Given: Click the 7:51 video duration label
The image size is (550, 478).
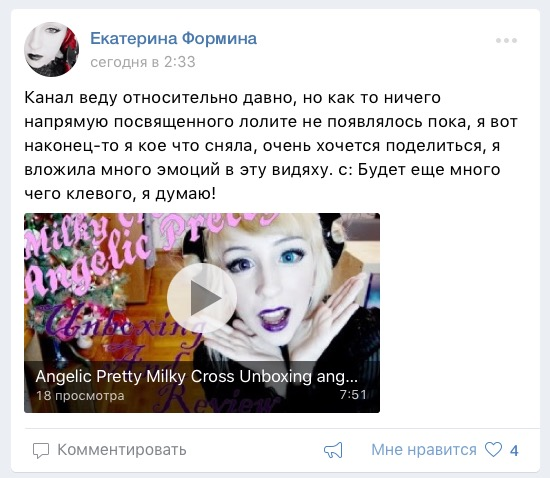Looking at the screenshot, I should point(353,395).
